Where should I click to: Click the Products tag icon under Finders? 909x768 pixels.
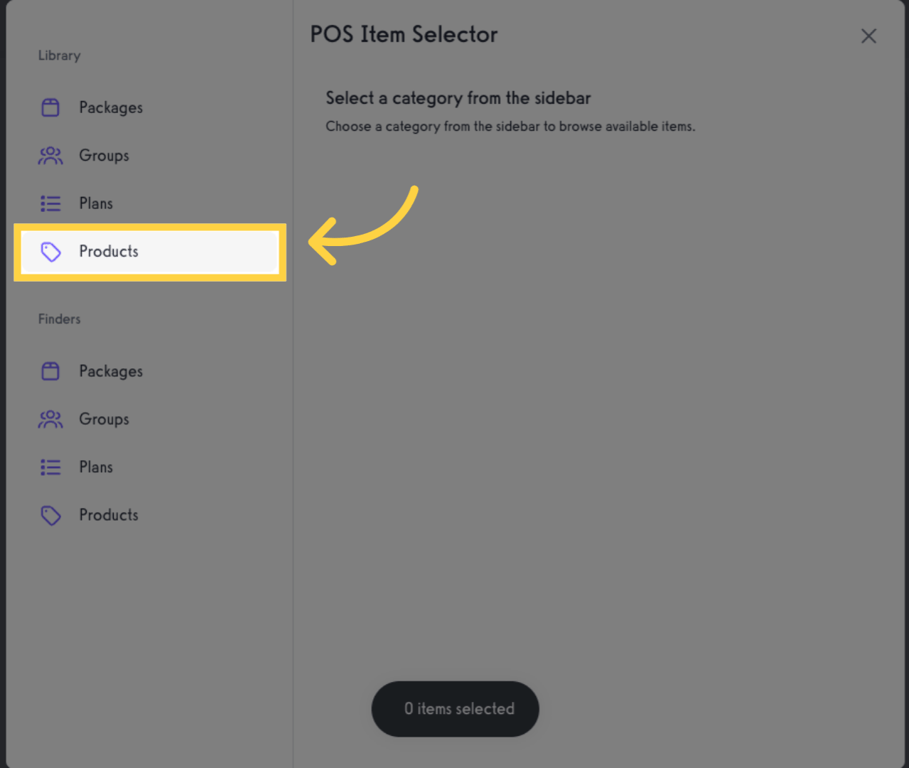tap(50, 515)
